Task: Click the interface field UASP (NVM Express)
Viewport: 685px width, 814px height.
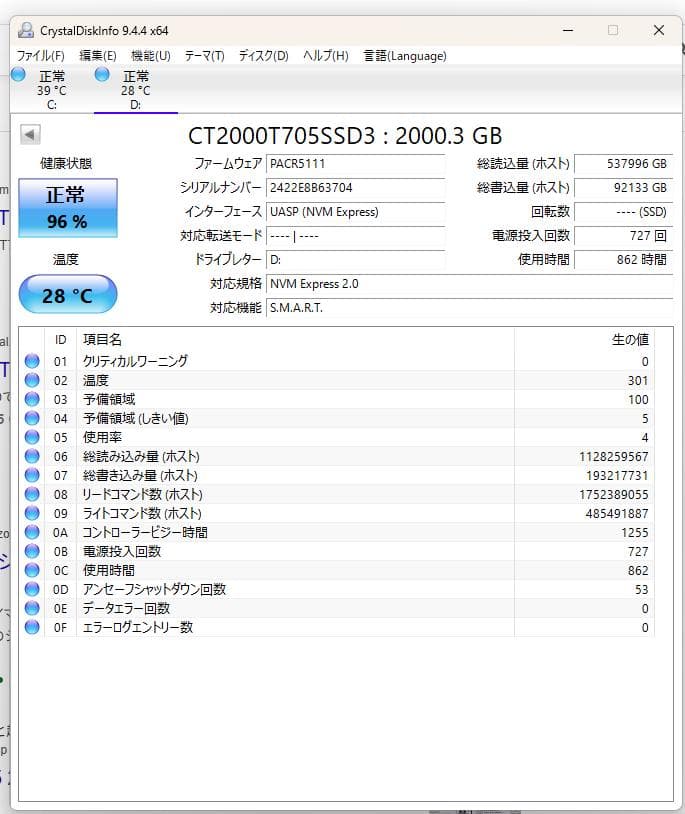Action: tap(355, 212)
